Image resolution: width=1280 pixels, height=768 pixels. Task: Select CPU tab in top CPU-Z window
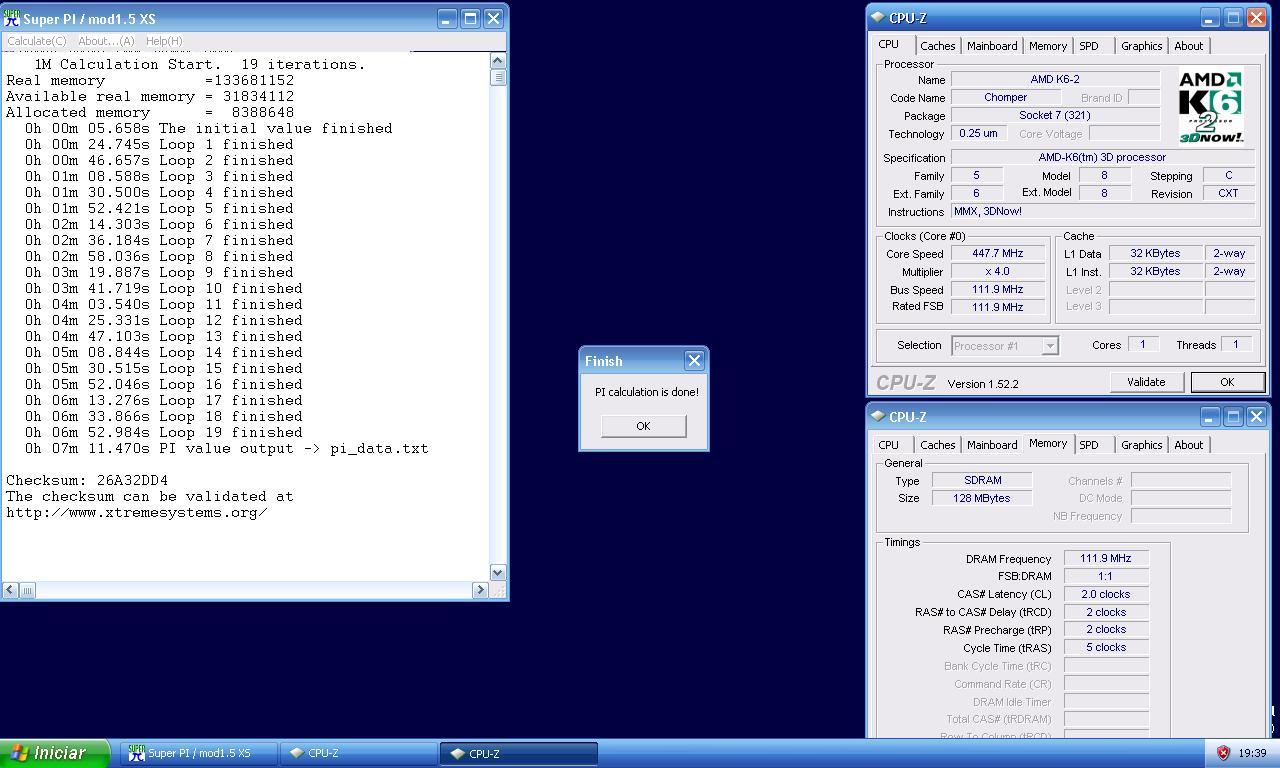(x=889, y=44)
